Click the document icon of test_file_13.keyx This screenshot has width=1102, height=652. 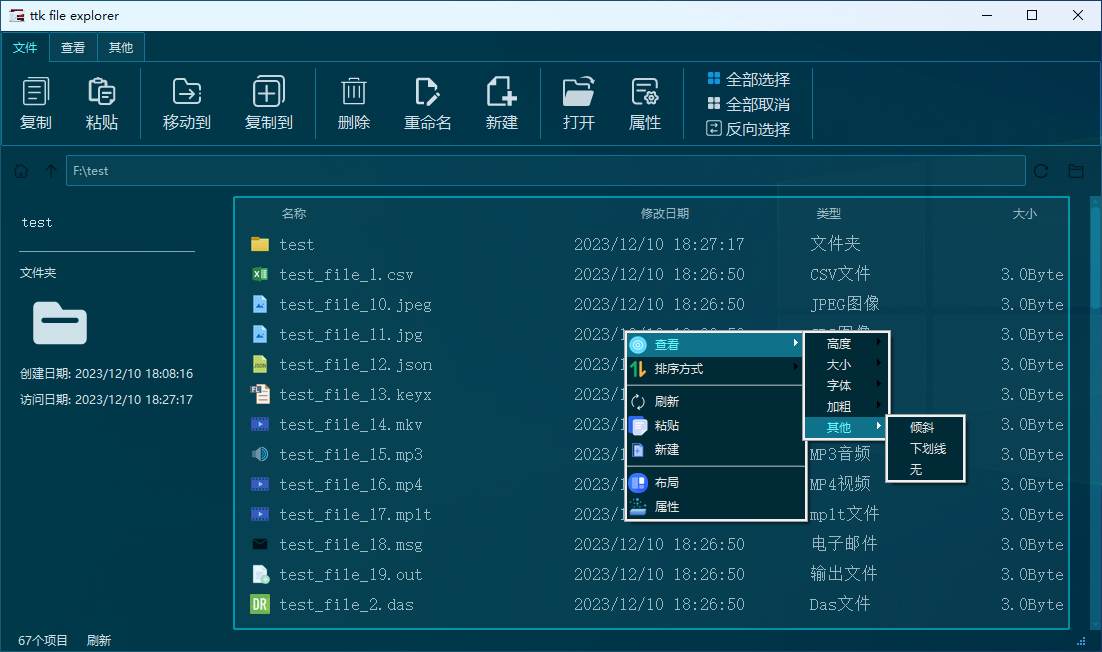tap(260, 394)
